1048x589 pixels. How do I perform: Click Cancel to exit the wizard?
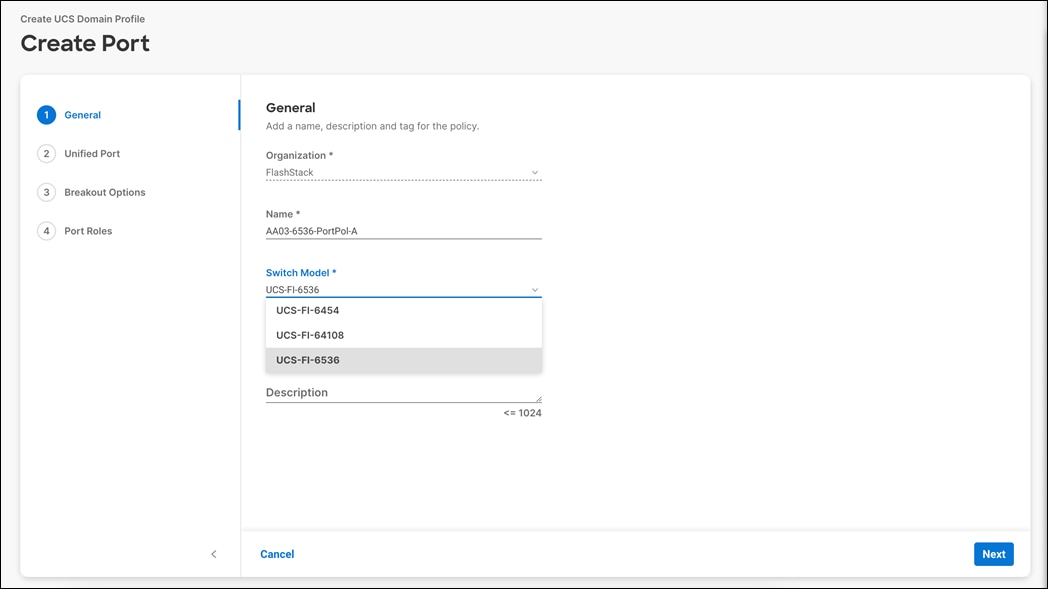277,553
